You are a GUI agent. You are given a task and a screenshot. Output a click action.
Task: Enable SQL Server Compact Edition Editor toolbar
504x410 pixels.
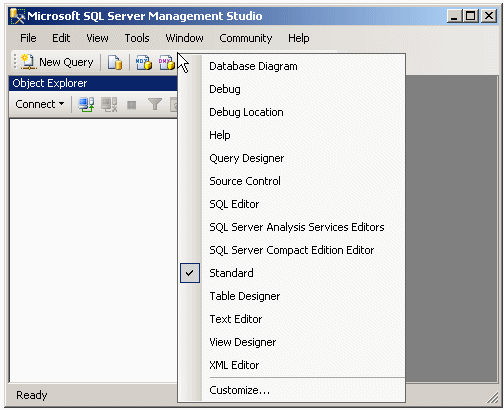pos(292,250)
